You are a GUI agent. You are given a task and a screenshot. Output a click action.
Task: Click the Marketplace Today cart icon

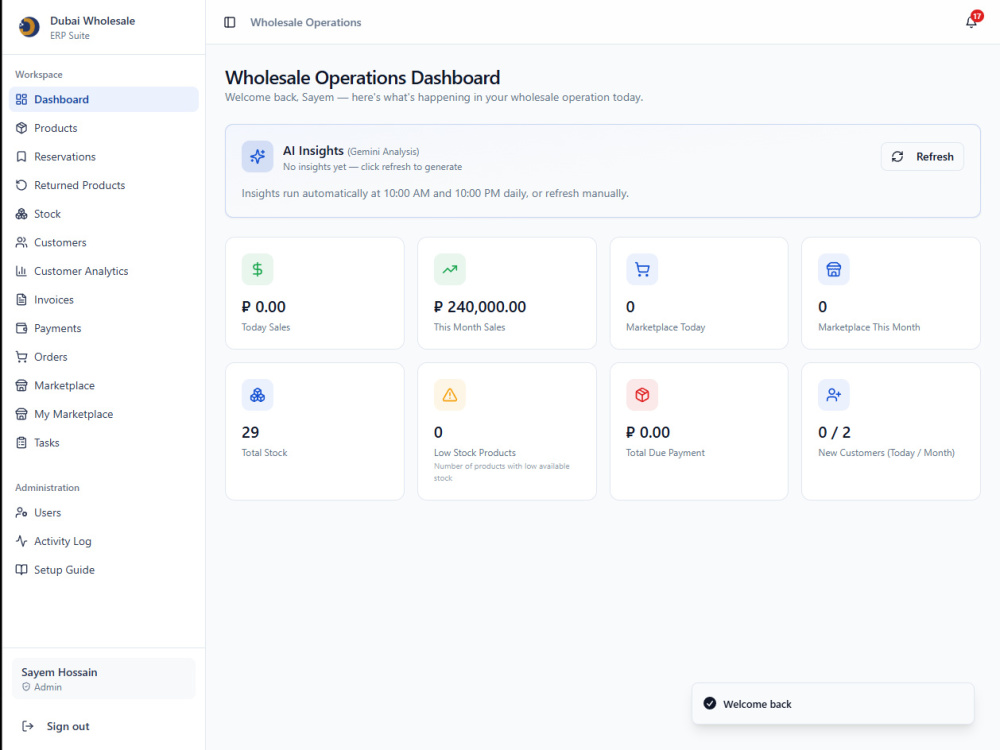(642, 269)
